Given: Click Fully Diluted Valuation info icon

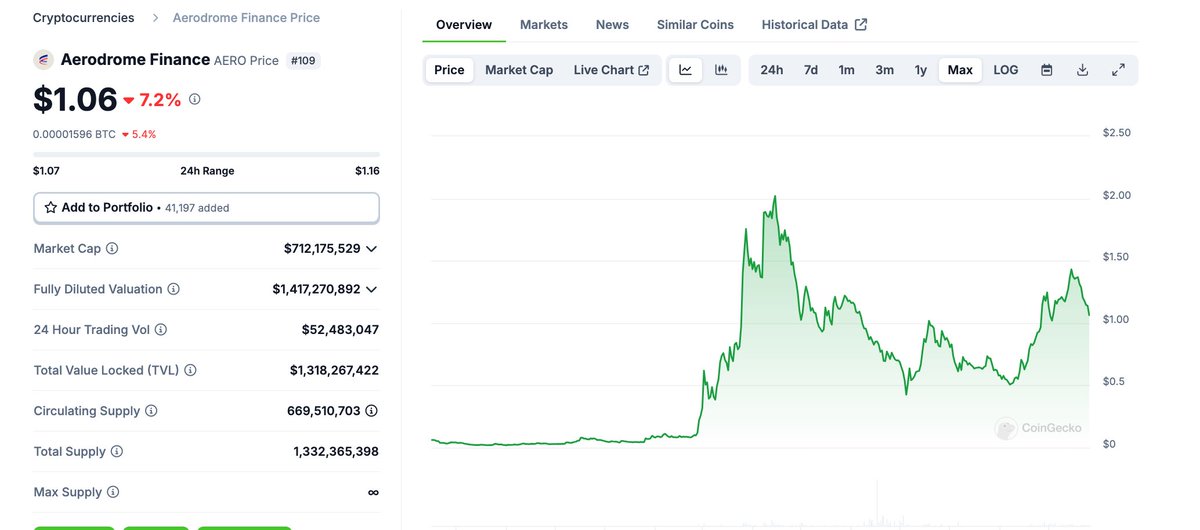Looking at the screenshot, I should [173, 289].
